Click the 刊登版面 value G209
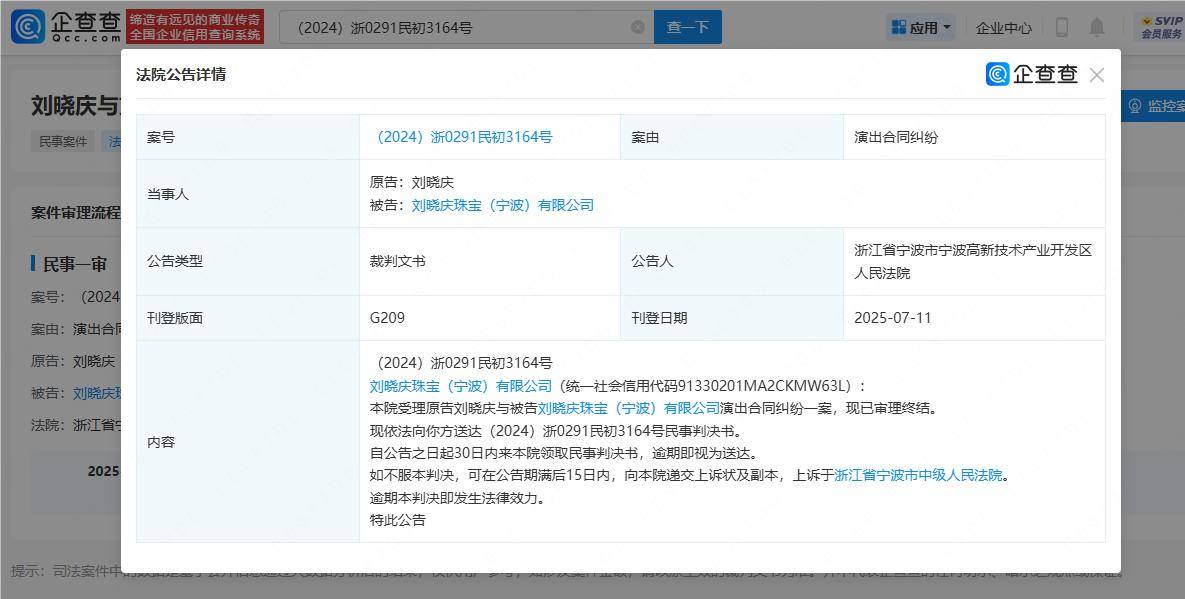 pyautogui.click(x=387, y=318)
